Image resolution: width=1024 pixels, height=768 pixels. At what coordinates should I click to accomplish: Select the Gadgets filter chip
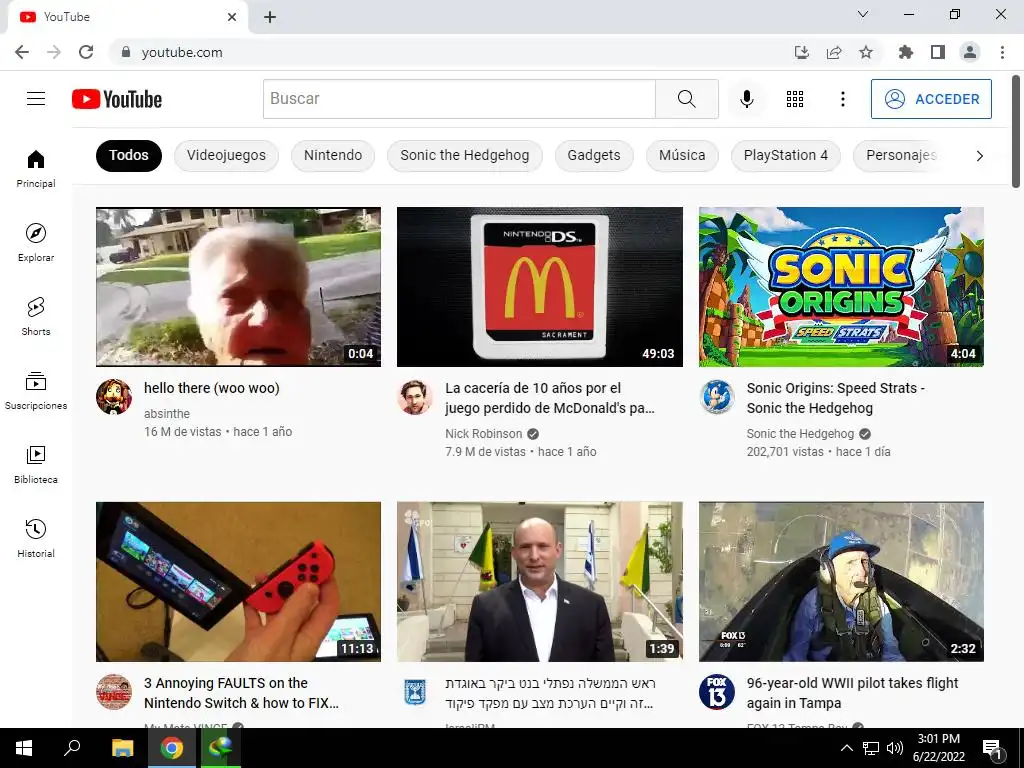click(594, 155)
